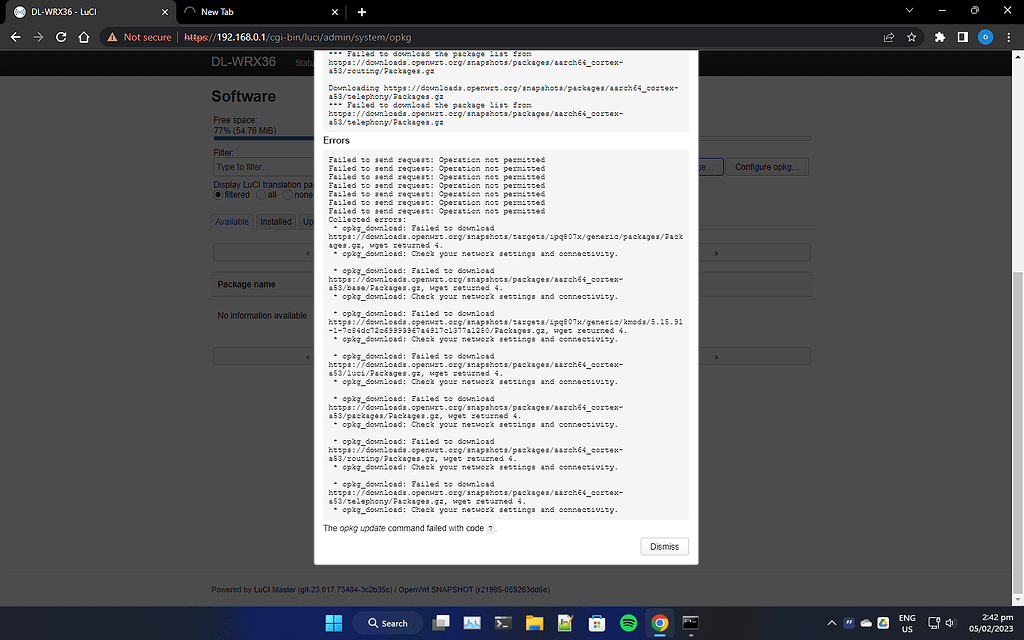Expand hidden system tray icons chevron
The height and width of the screenshot is (640, 1024).
(831, 622)
